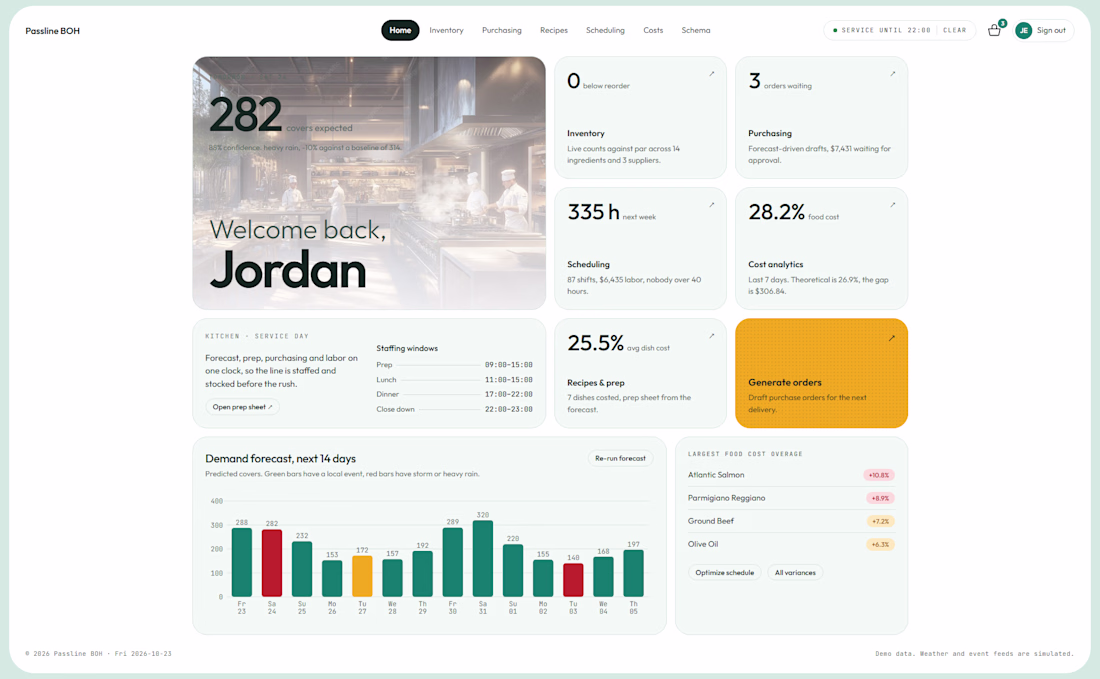Open the Purchasing card arrow icon
The width and height of the screenshot is (1100, 679).
coord(892,74)
